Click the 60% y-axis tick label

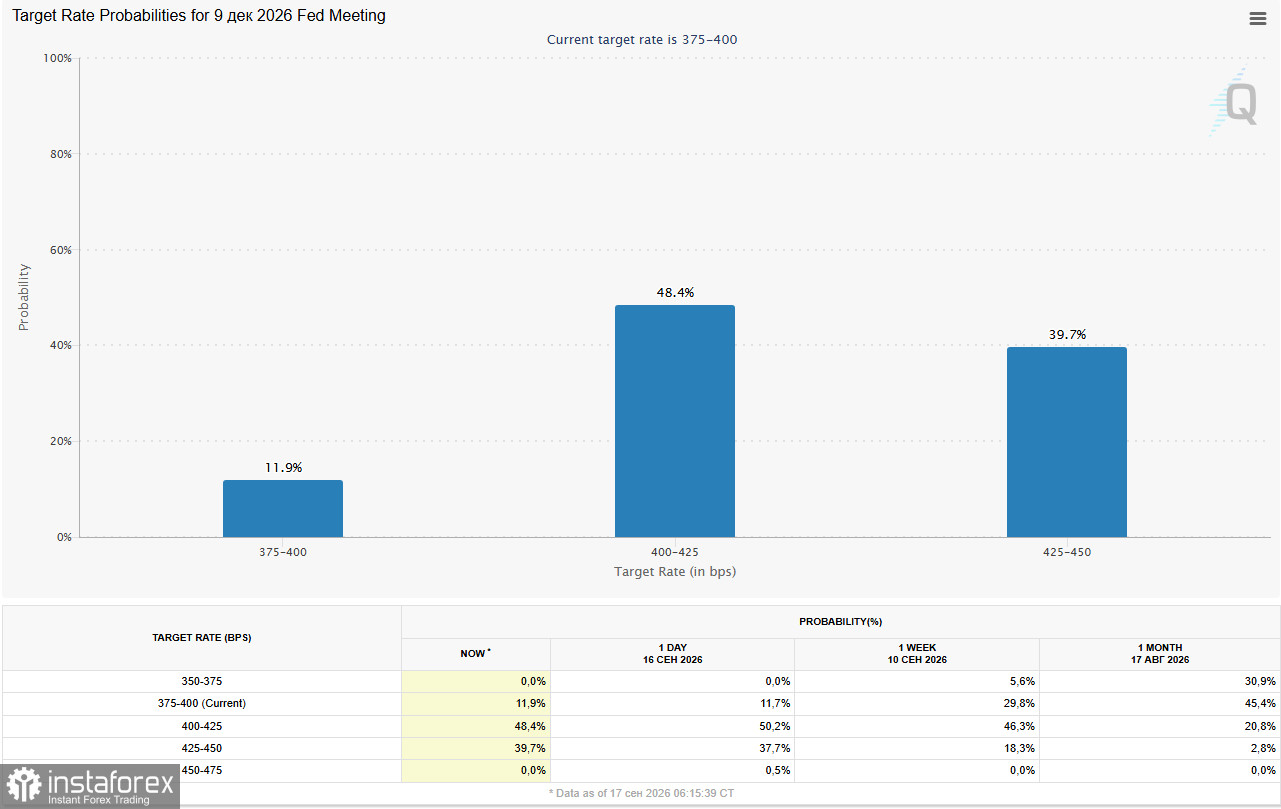(60, 250)
